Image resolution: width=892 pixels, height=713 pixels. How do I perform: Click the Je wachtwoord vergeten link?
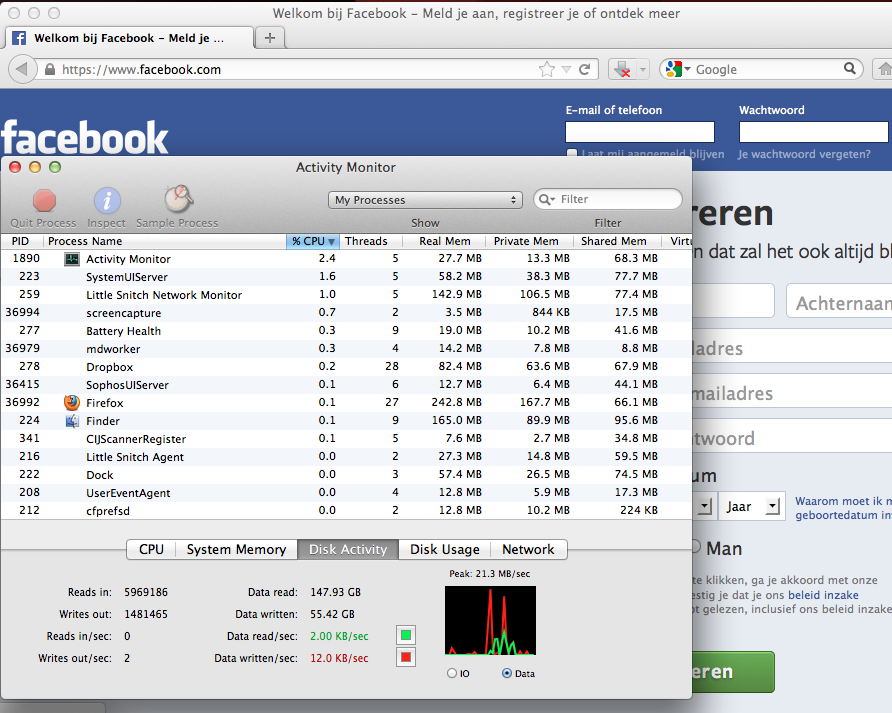click(x=804, y=154)
